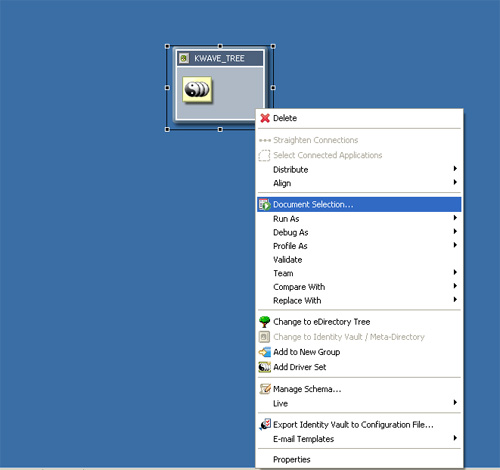Click the Select Connected Applications dashed-box icon
Image resolution: width=500 pixels, height=470 pixels.
click(x=264, y=155)
